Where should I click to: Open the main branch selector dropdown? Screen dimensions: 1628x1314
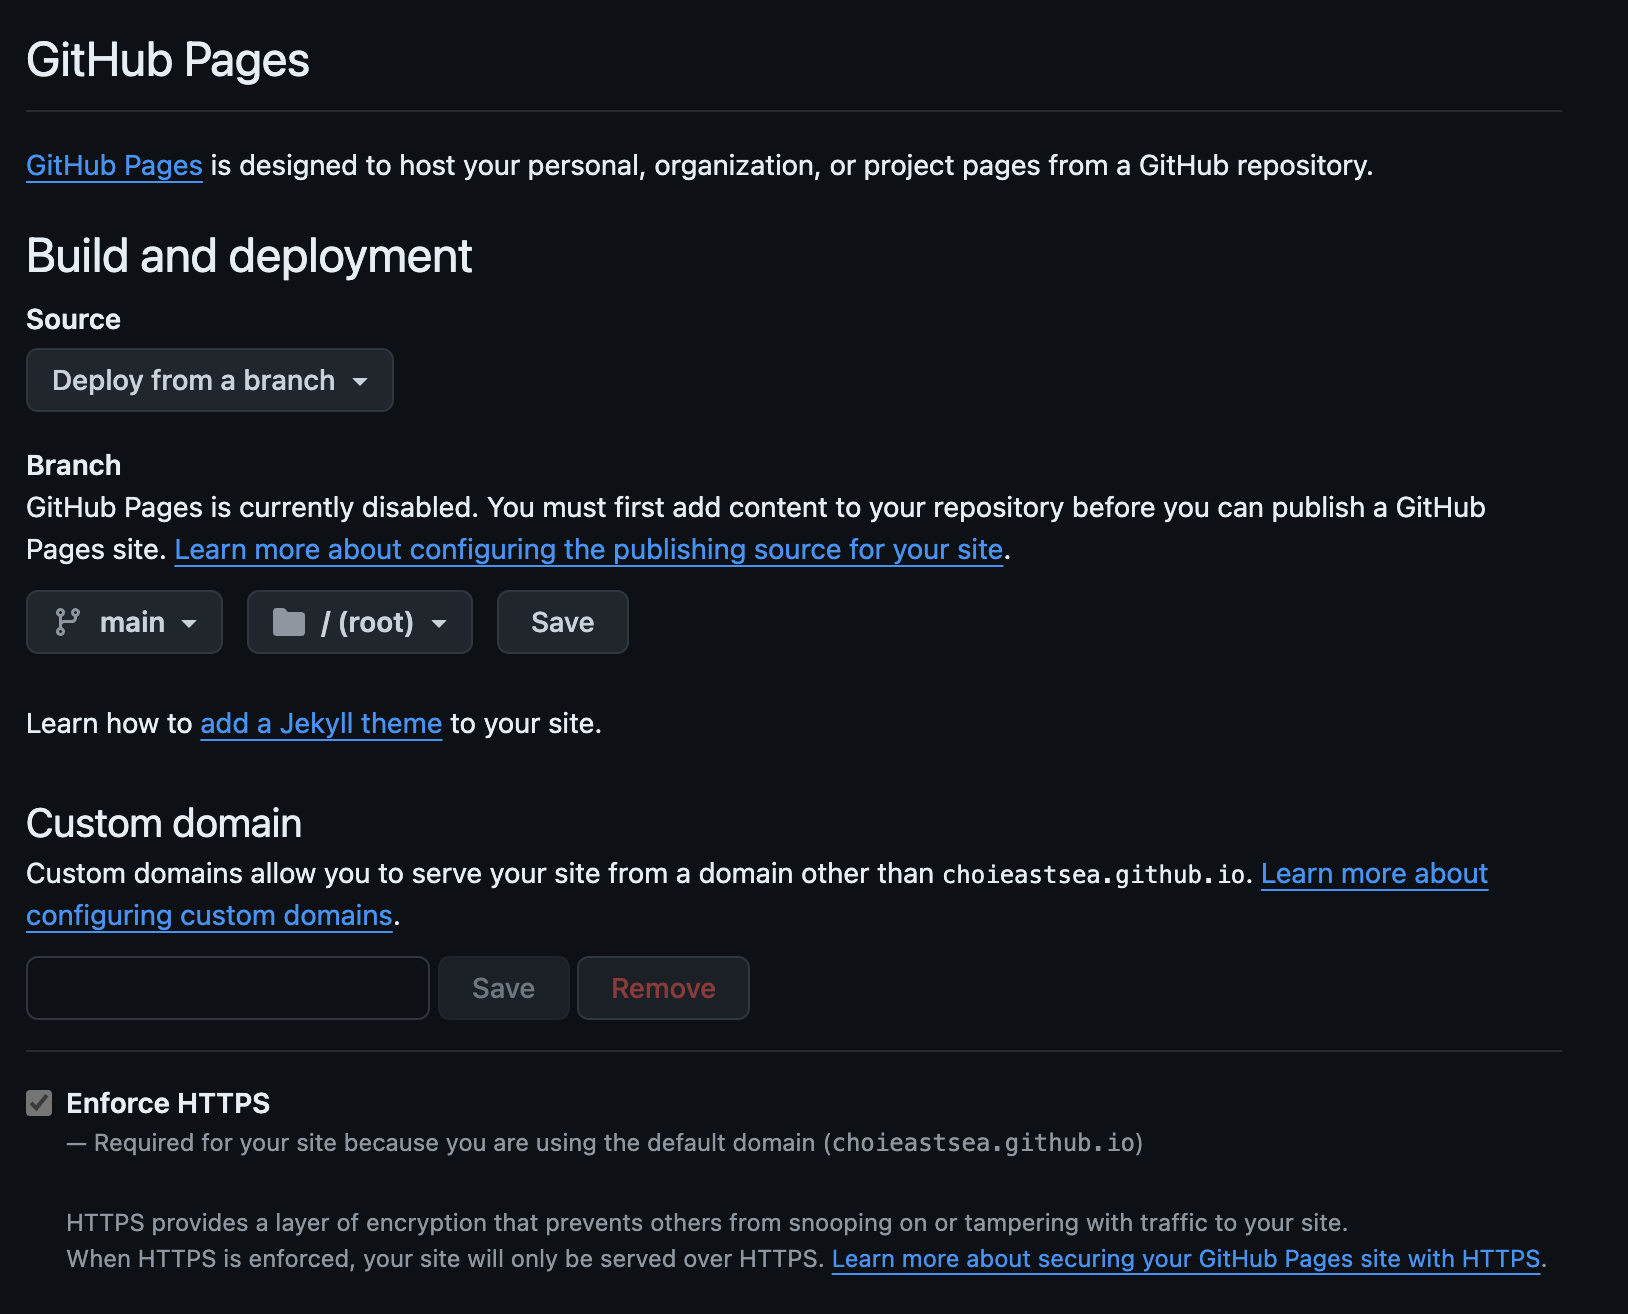[x=124, y=622]
